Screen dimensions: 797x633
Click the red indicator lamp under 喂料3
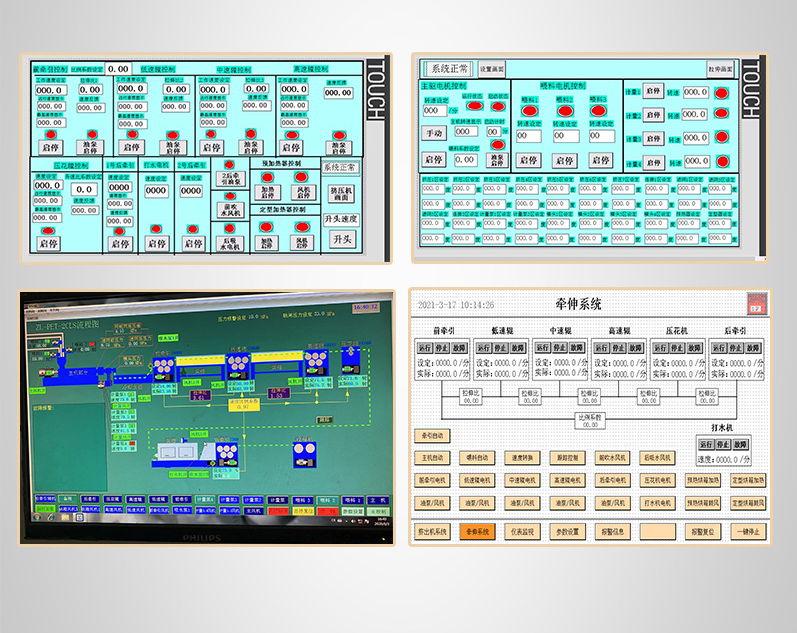click(x=599, y=111)
